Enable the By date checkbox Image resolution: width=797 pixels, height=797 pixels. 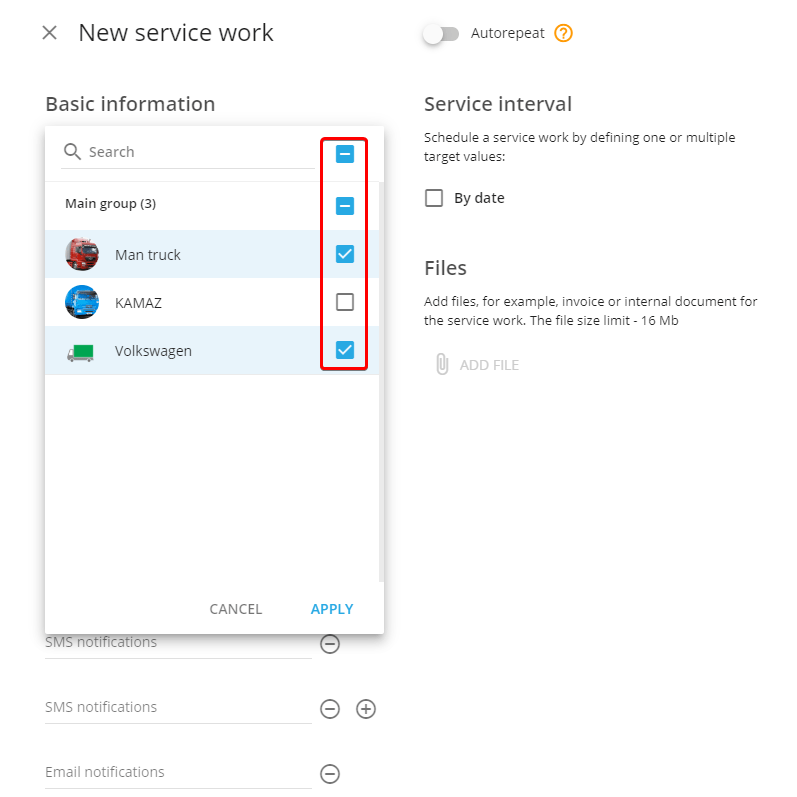pyautogui.click(x=434, y=198)
